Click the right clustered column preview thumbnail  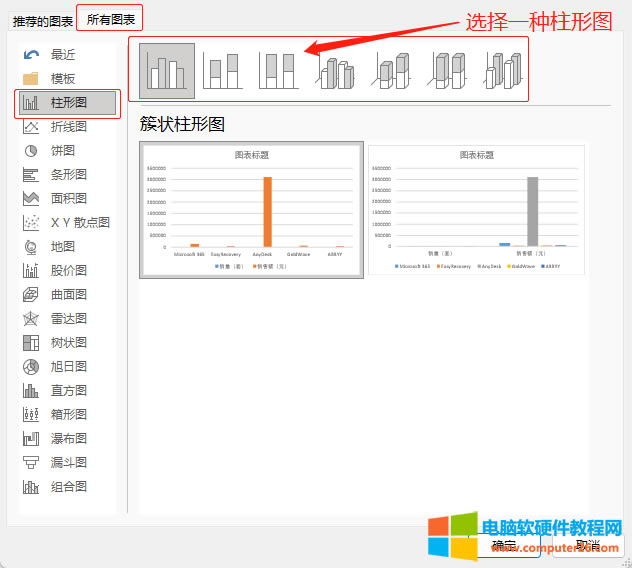pos(476,210)
